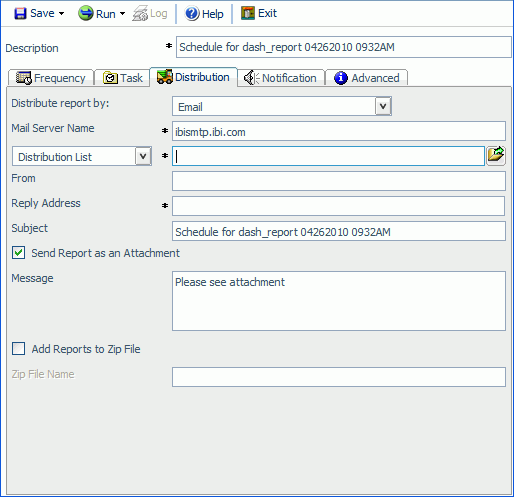Image resolution: width=514 pixels, height=497 pixels.
Task: Switch to the Task tab
Action: (122, 78)
